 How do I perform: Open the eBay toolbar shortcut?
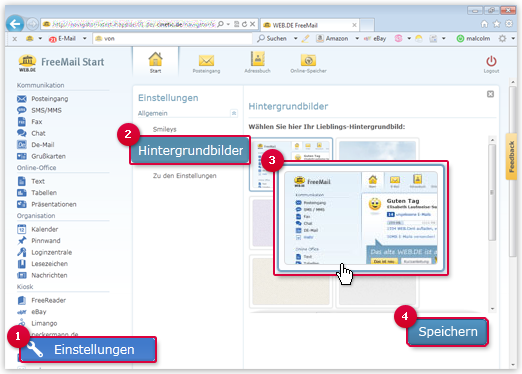pyautogui.click(x=375, y=39)
